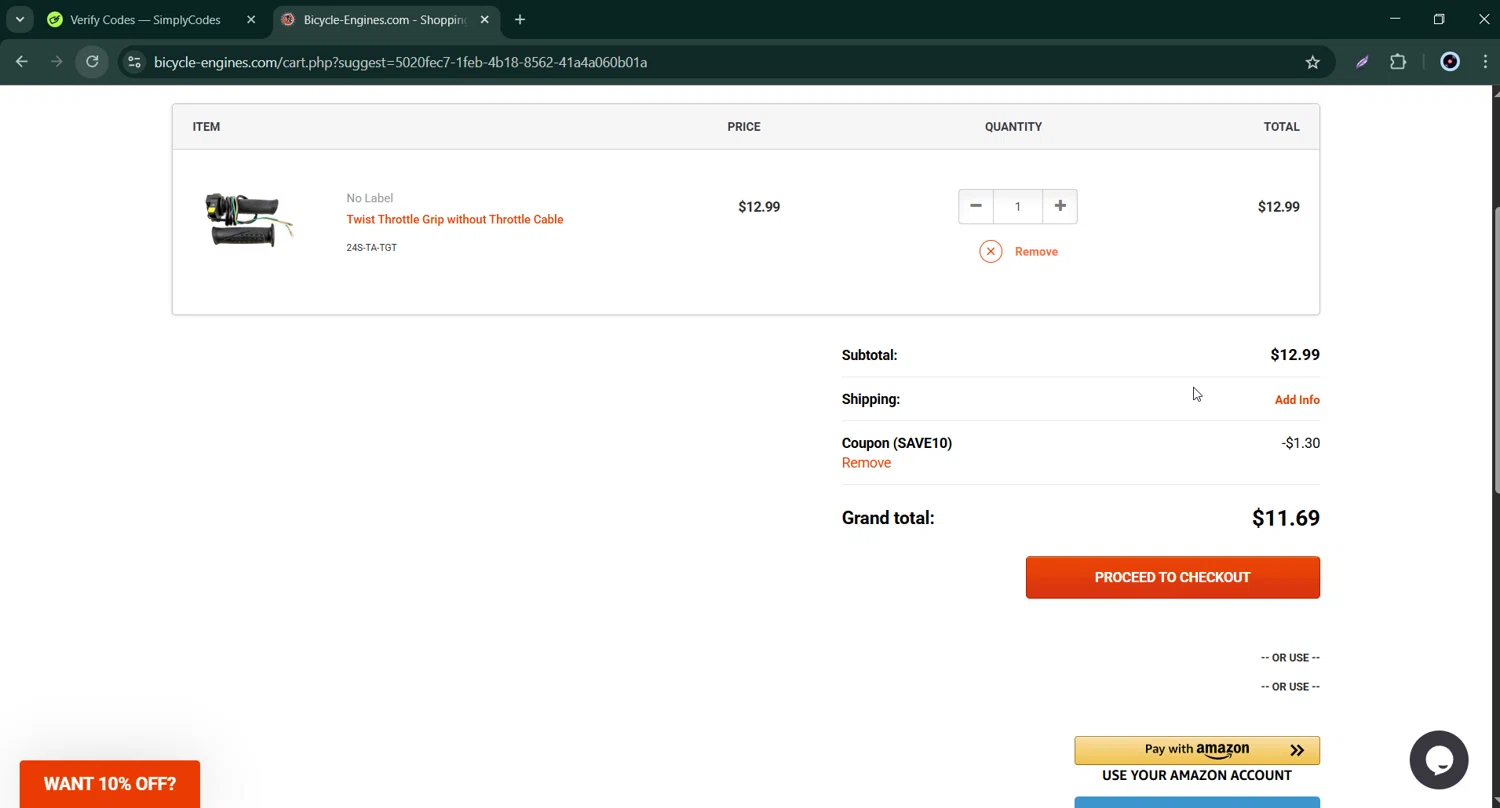Open Twist Throttle Grip product thumbnail
This screenshot has height=808, width=1500.
tap(249, 220)
